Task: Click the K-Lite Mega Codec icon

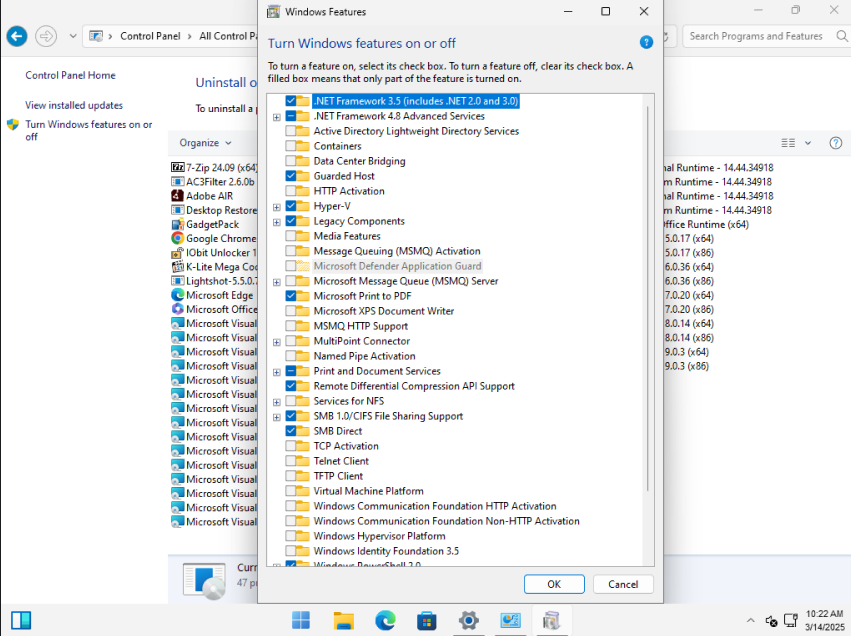Action: pos(177,266)
